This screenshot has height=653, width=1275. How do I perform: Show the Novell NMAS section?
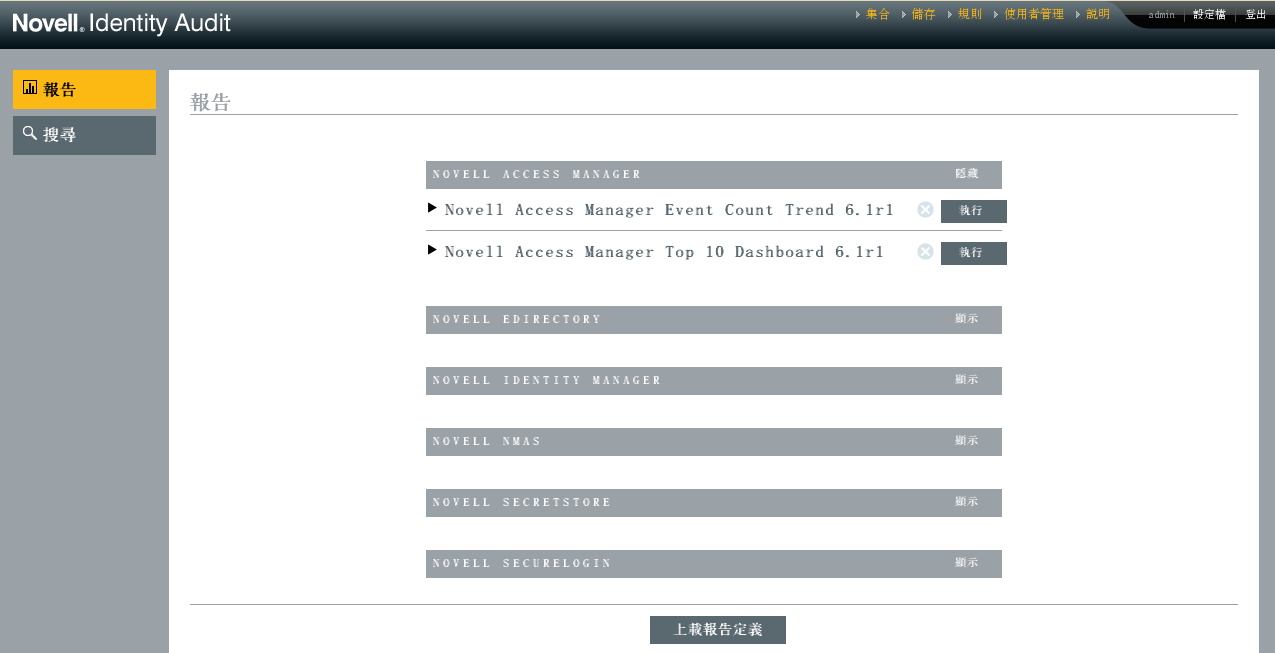pyautogui.click(x=966, y=441)
